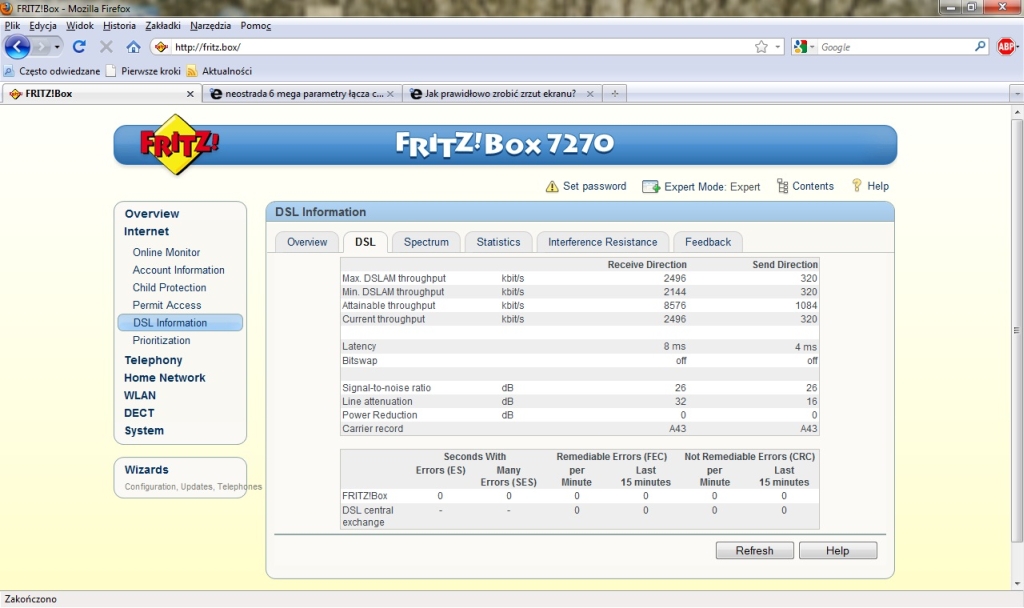Open the Contents sitemap link

coord(805,186)
